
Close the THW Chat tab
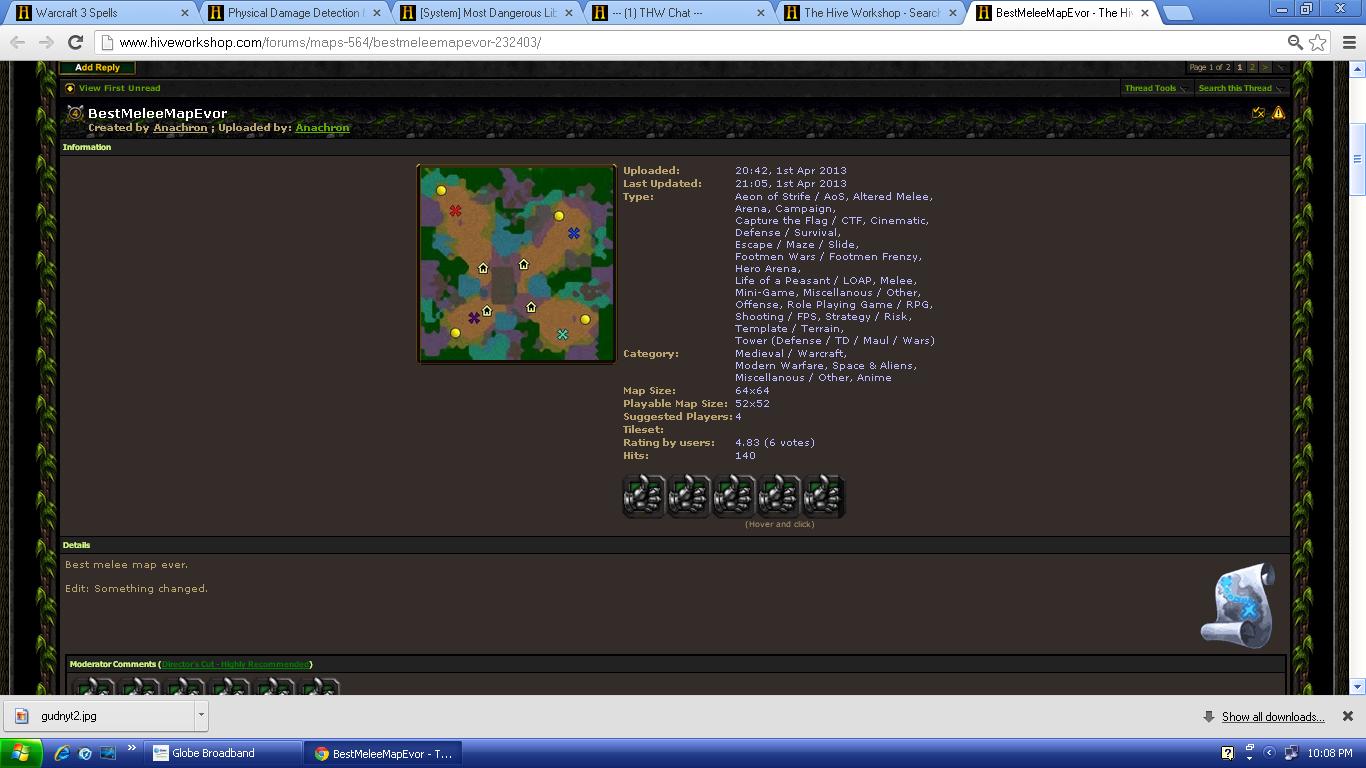pyautogui.click(x=761, y=13)
